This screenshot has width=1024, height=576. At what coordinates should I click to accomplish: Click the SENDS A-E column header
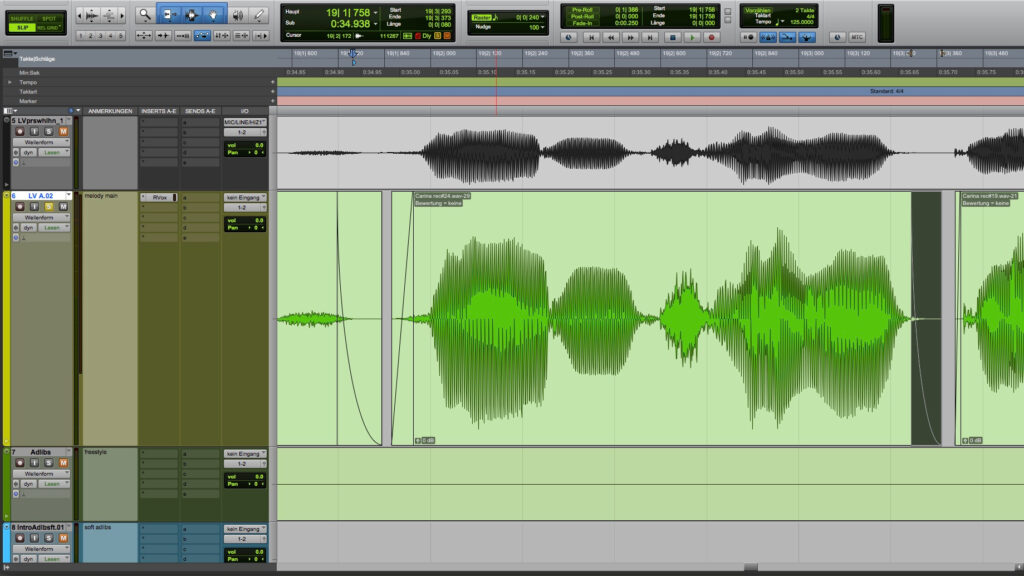coord(200,111)
